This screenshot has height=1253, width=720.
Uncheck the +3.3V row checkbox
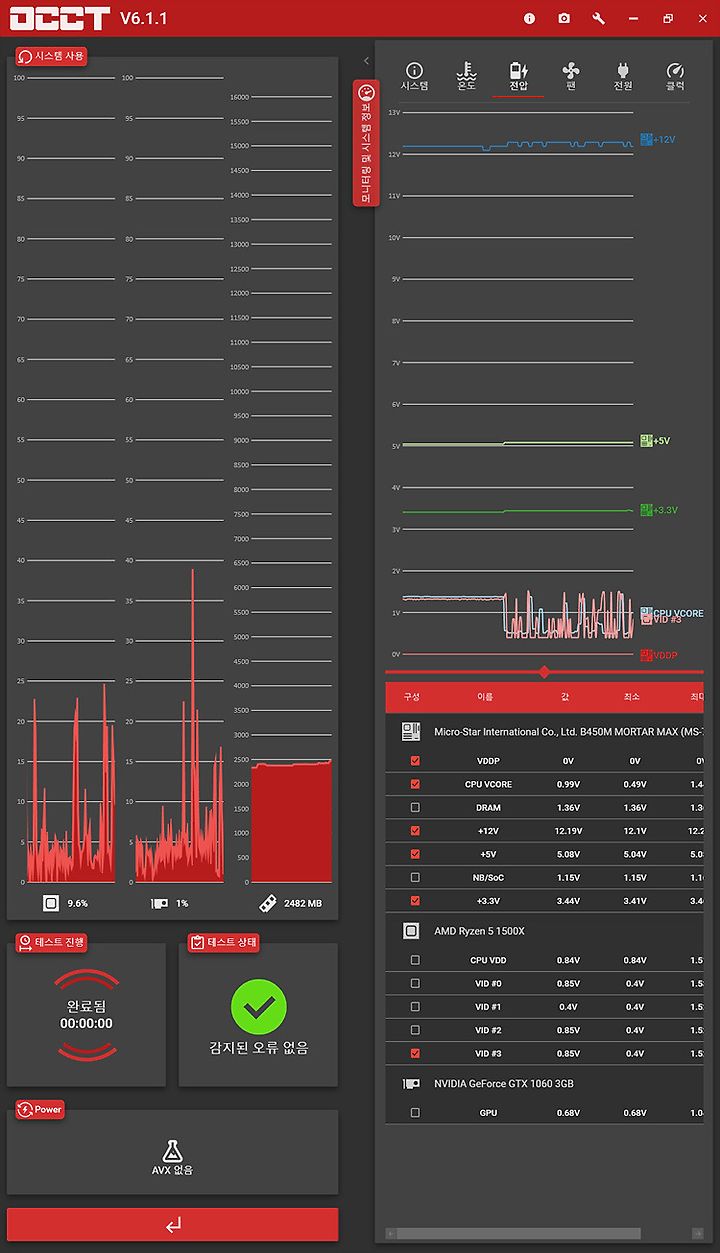pyautogui.click(x=415, y=900)
